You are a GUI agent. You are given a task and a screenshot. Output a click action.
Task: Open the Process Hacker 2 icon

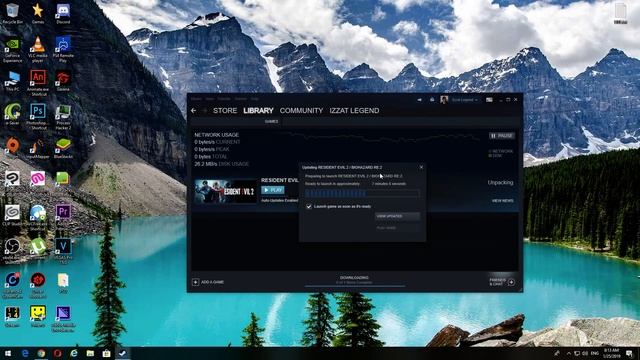(x=63, y=117)
